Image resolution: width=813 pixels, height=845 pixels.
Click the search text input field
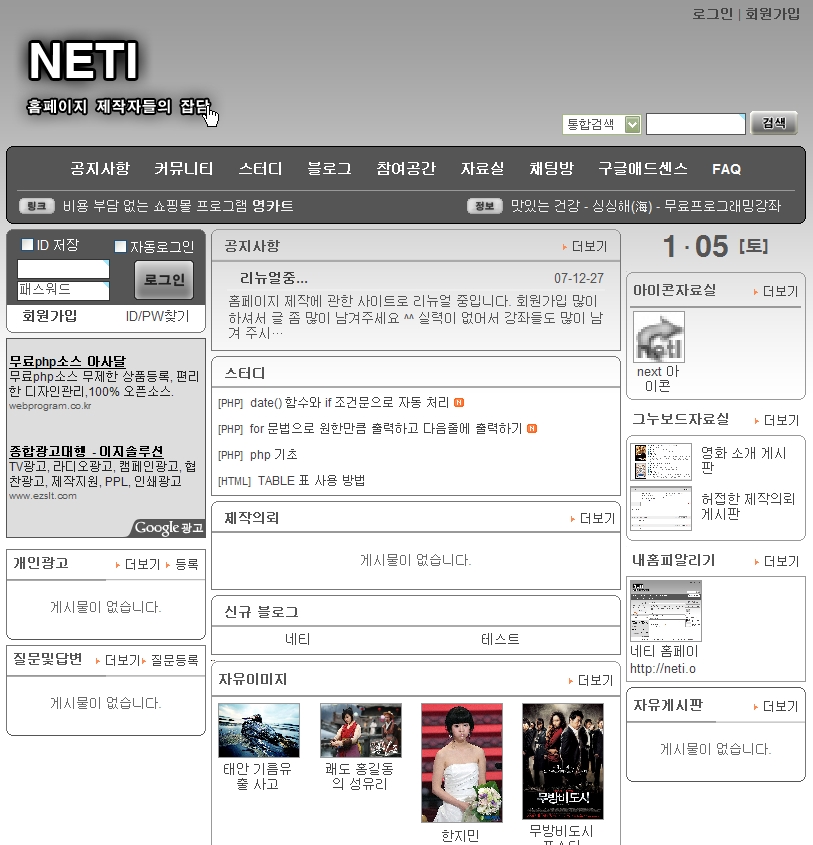coord(696,124)
